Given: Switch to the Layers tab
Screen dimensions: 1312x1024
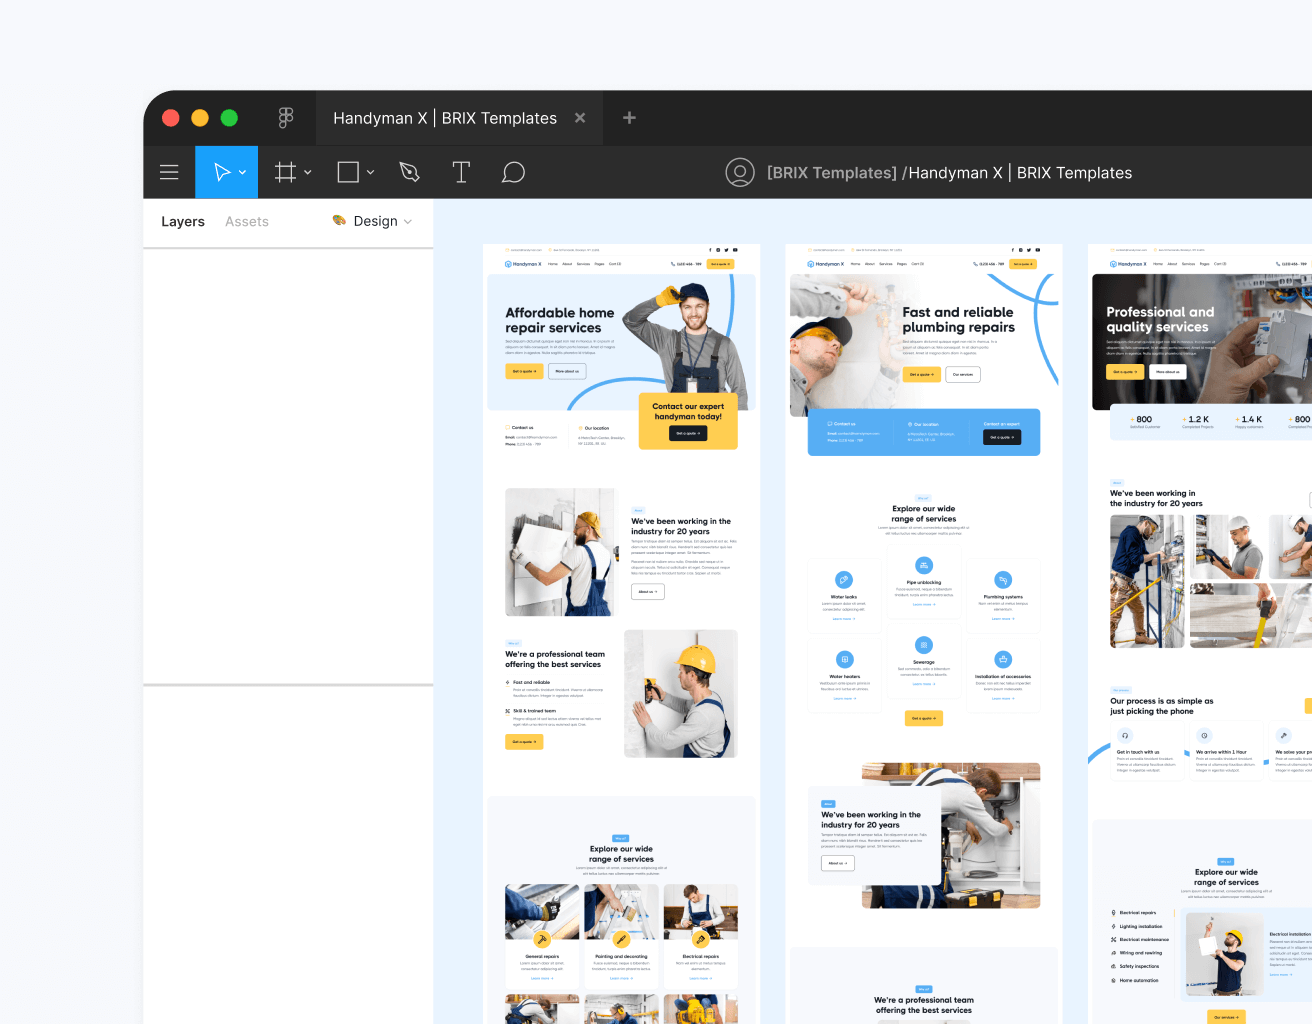Looking at the screenshot, I should tap(183, 221).
